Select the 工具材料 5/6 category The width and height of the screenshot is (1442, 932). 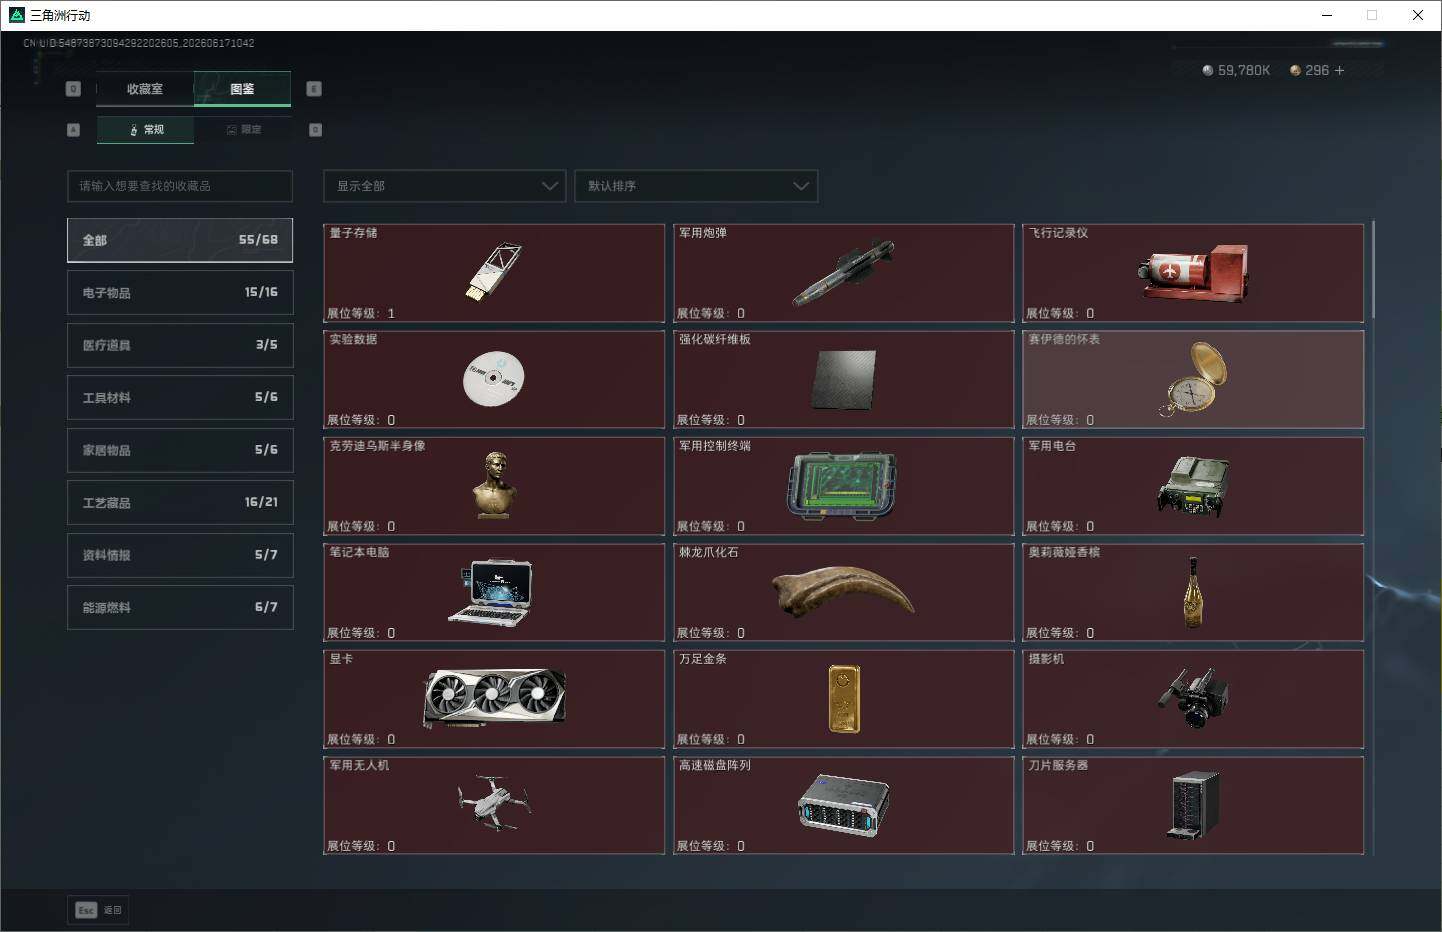pyautogui.click(x=180, y=397)
